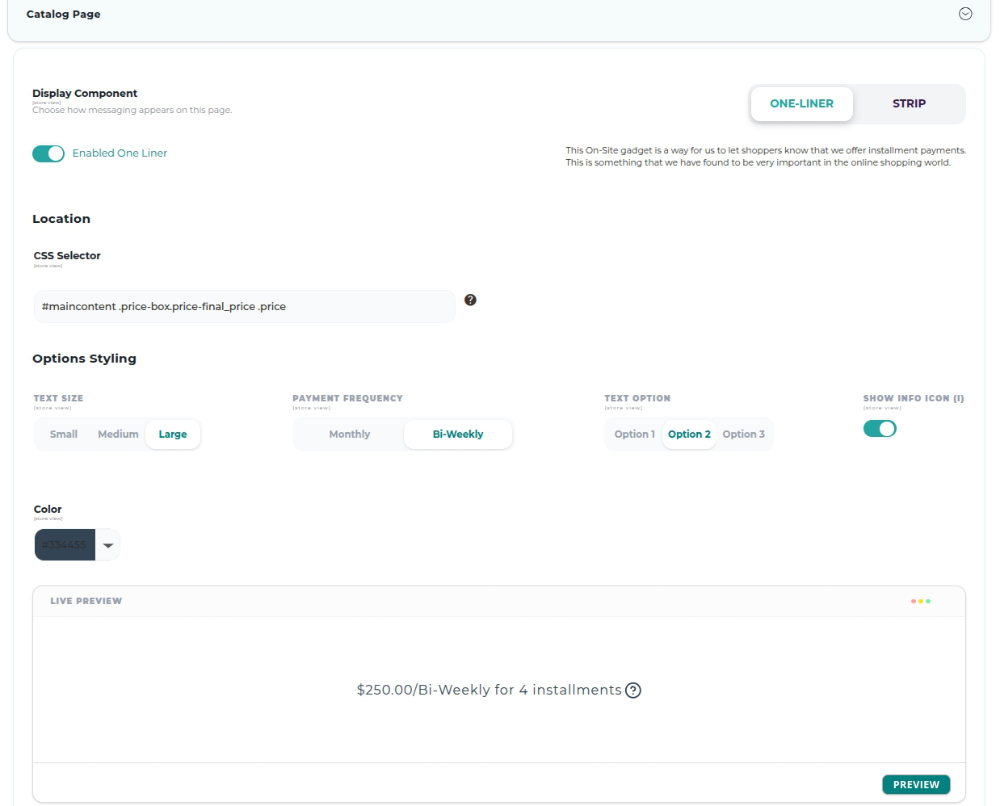Choose Bi-Weekly payment frequency

[458, 434]
